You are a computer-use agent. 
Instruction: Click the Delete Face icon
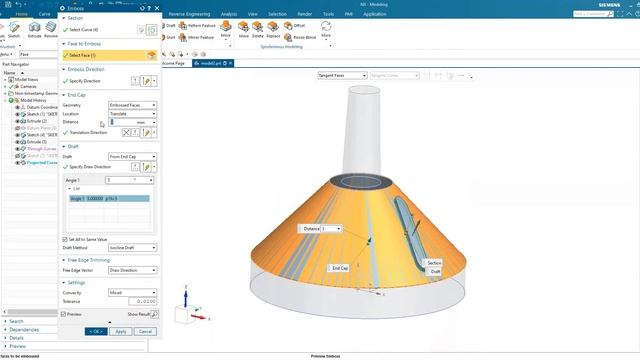tap(258, 27)
